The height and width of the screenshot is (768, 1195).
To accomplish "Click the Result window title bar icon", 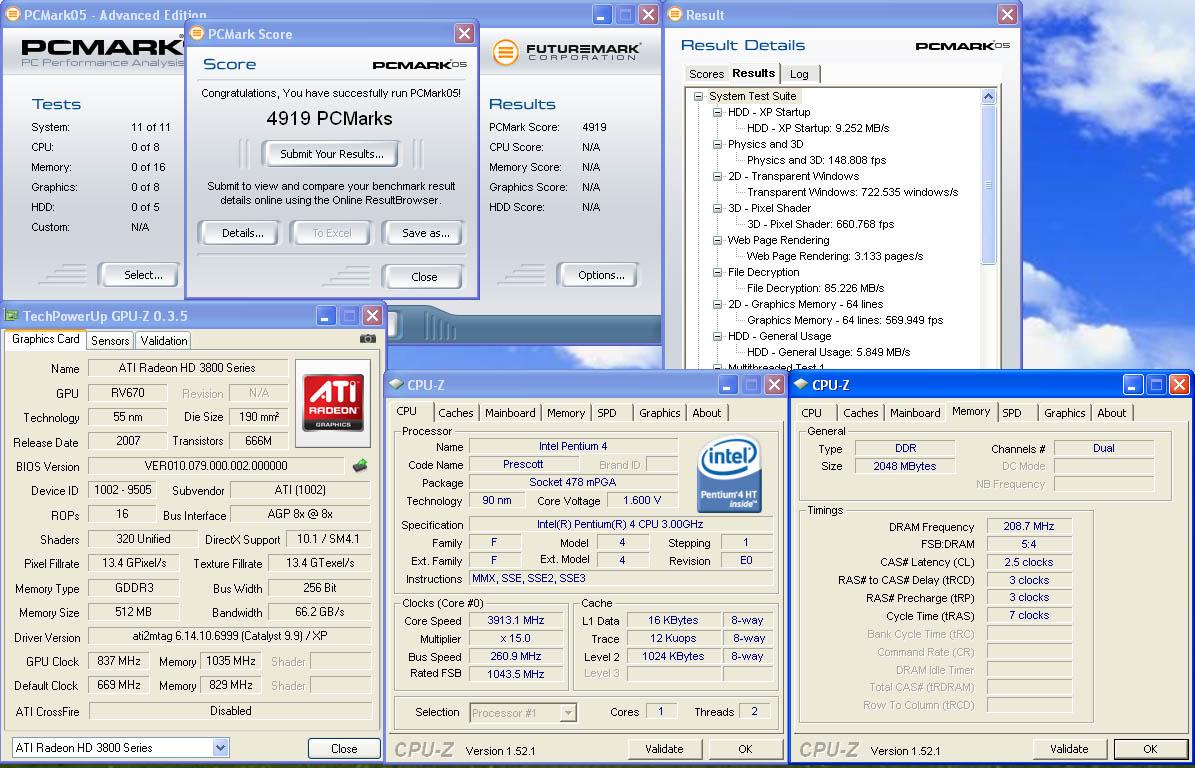I will [674, 14].
